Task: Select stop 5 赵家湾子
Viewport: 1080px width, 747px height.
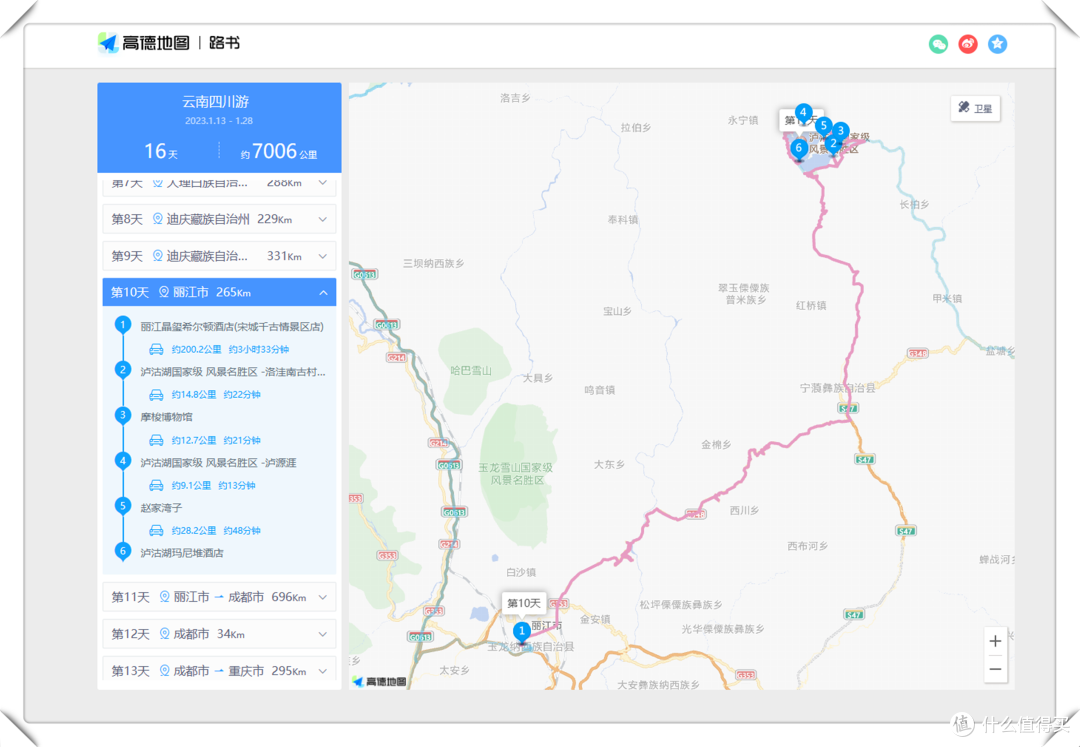Action: pyautogui.click(x=162, y=507)
